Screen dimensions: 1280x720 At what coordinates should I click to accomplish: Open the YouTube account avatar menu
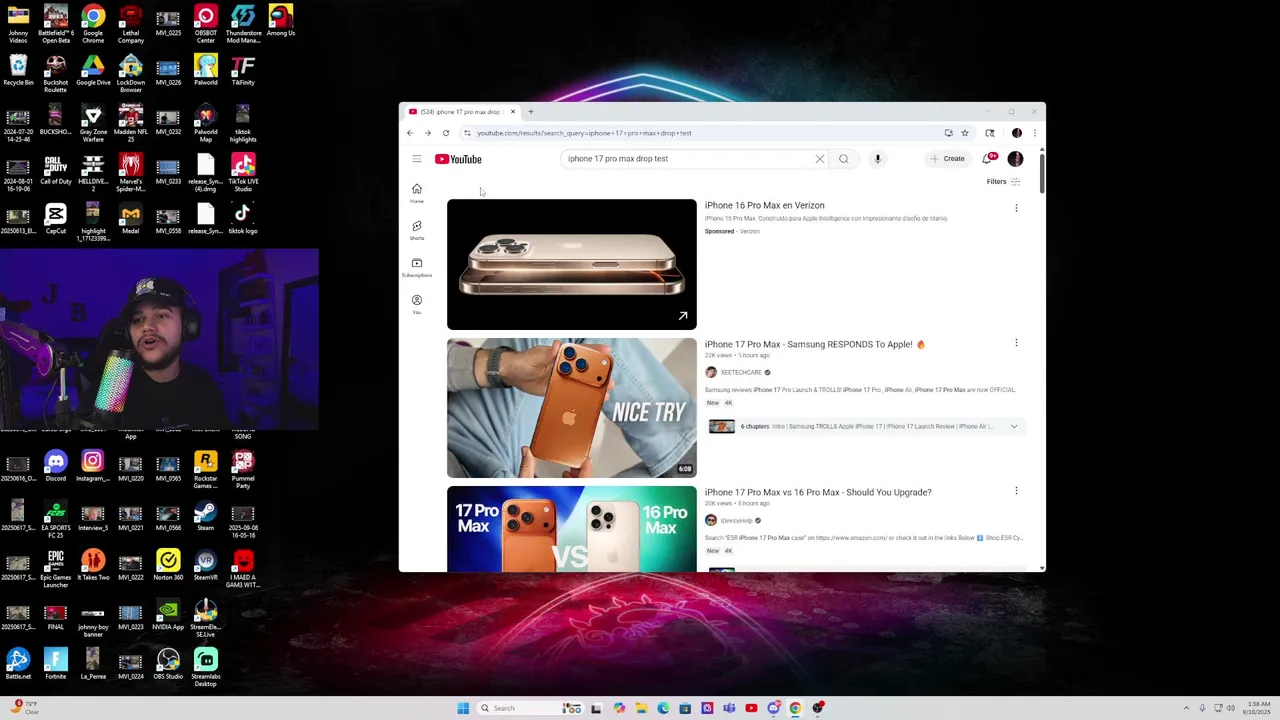click(1015, 159)
